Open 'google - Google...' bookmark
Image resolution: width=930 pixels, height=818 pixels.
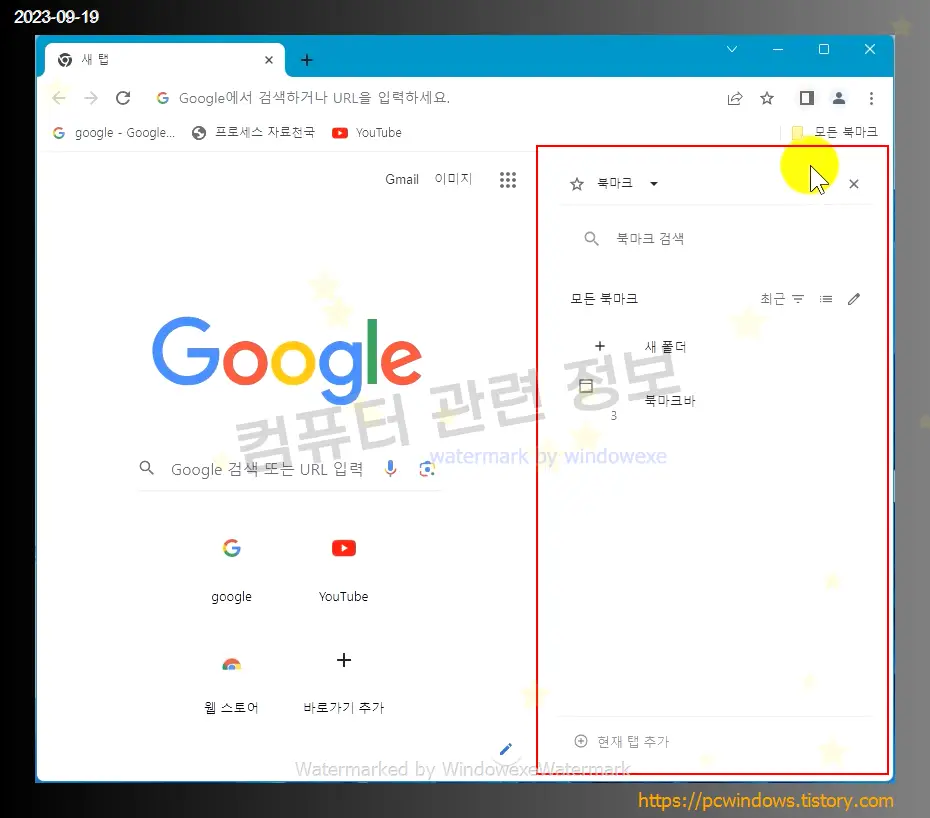tap(114, 133)
